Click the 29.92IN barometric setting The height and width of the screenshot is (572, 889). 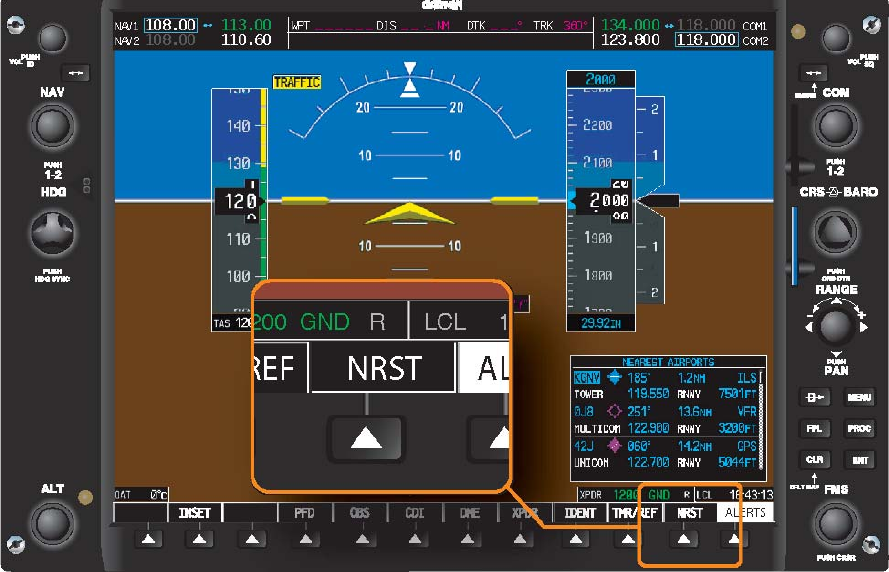pyautogui.click(x=601, y=323)
